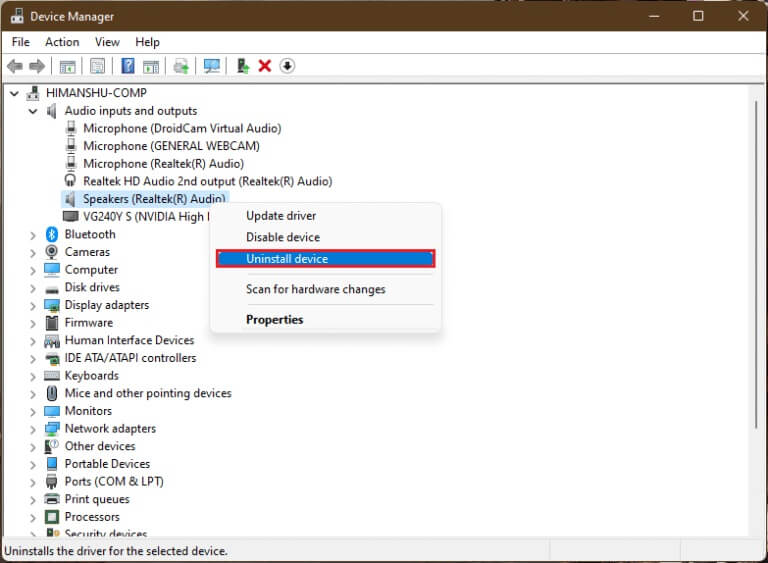Open the View menu

coord(107,42)
